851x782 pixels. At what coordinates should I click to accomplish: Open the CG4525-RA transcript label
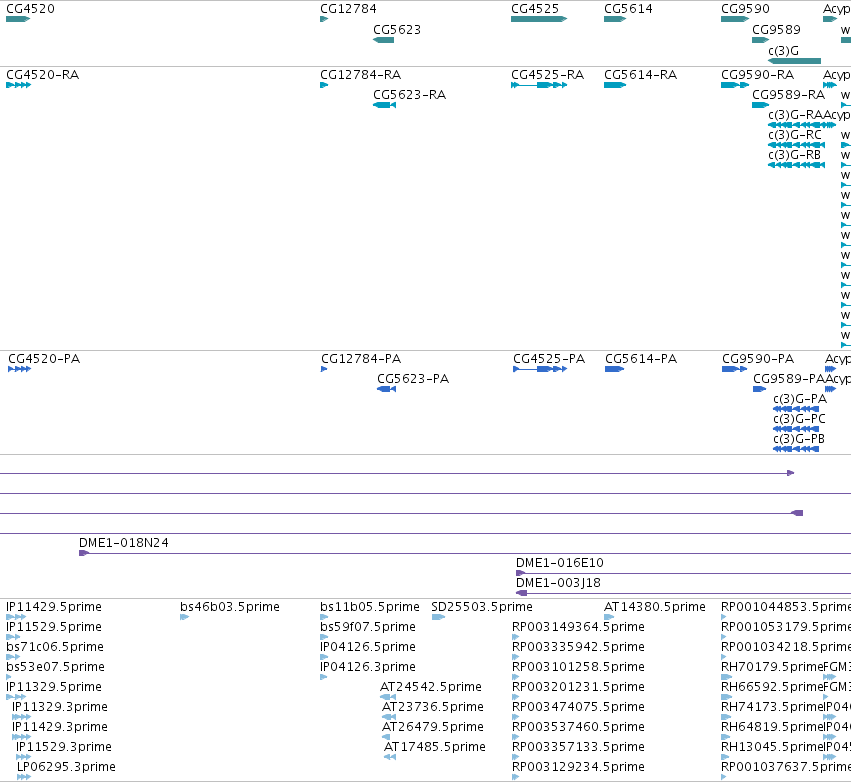pos(548,75)
